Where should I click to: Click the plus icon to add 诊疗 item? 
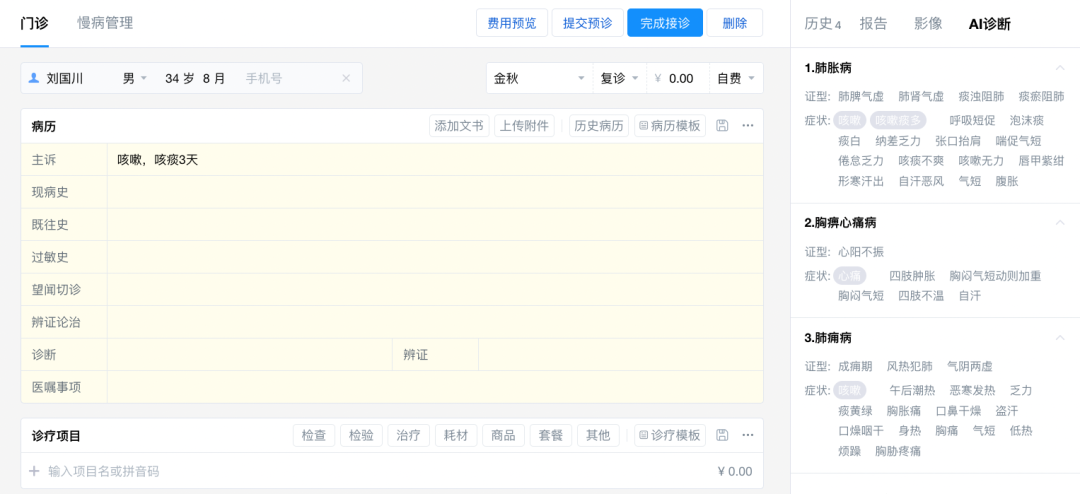(34, 471)
